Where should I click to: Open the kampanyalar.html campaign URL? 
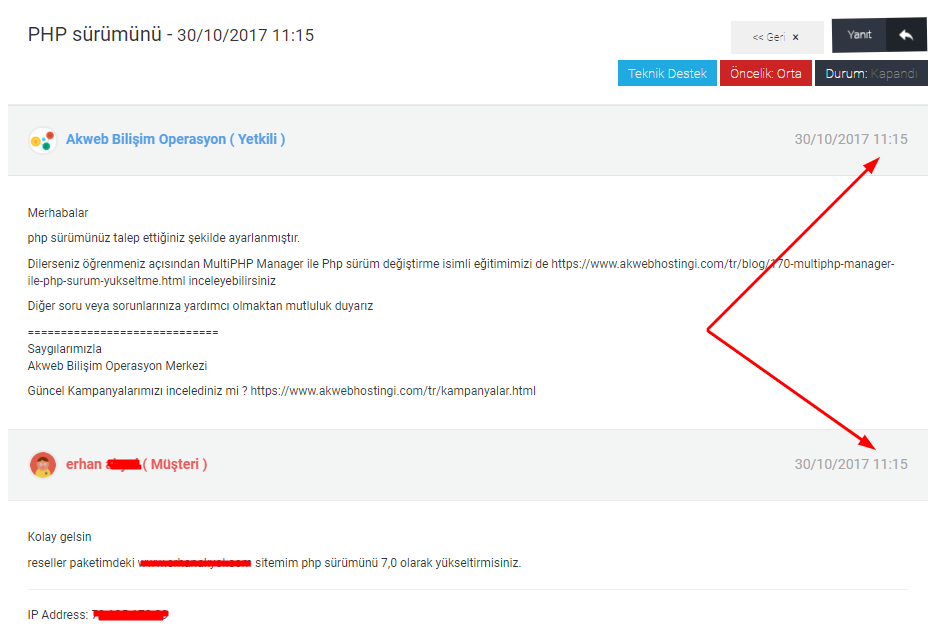(x=393, y=391)
